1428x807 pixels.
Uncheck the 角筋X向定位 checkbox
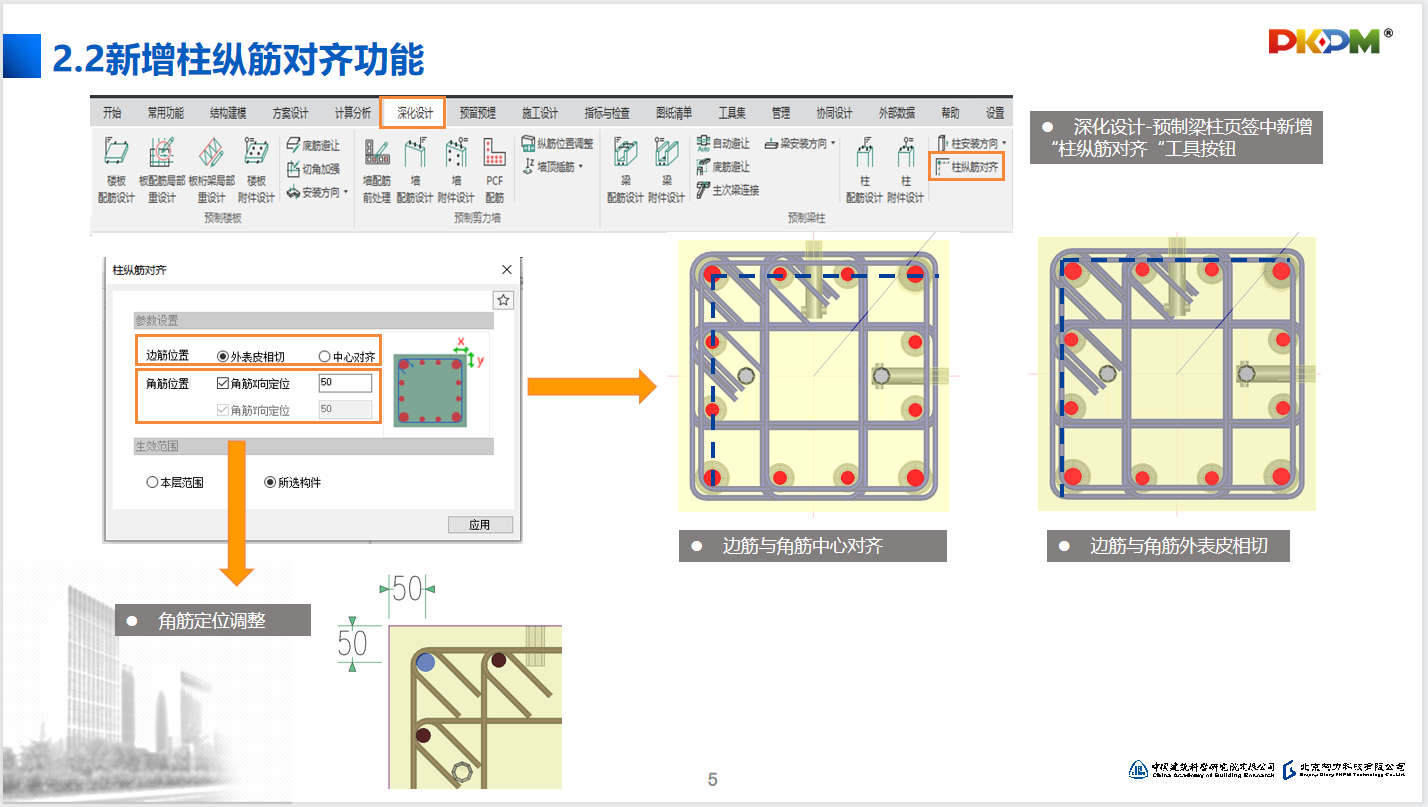pyautogui.click(x=223, y=383)
